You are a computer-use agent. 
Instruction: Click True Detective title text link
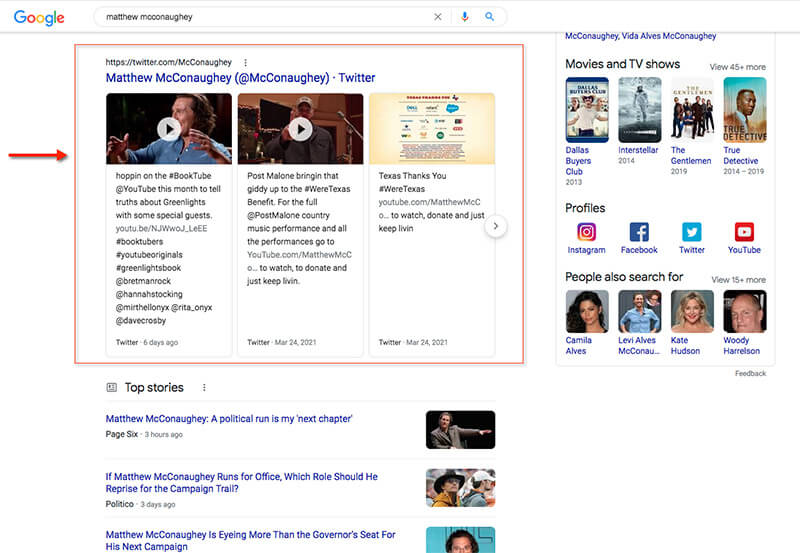tap(740, 156)
